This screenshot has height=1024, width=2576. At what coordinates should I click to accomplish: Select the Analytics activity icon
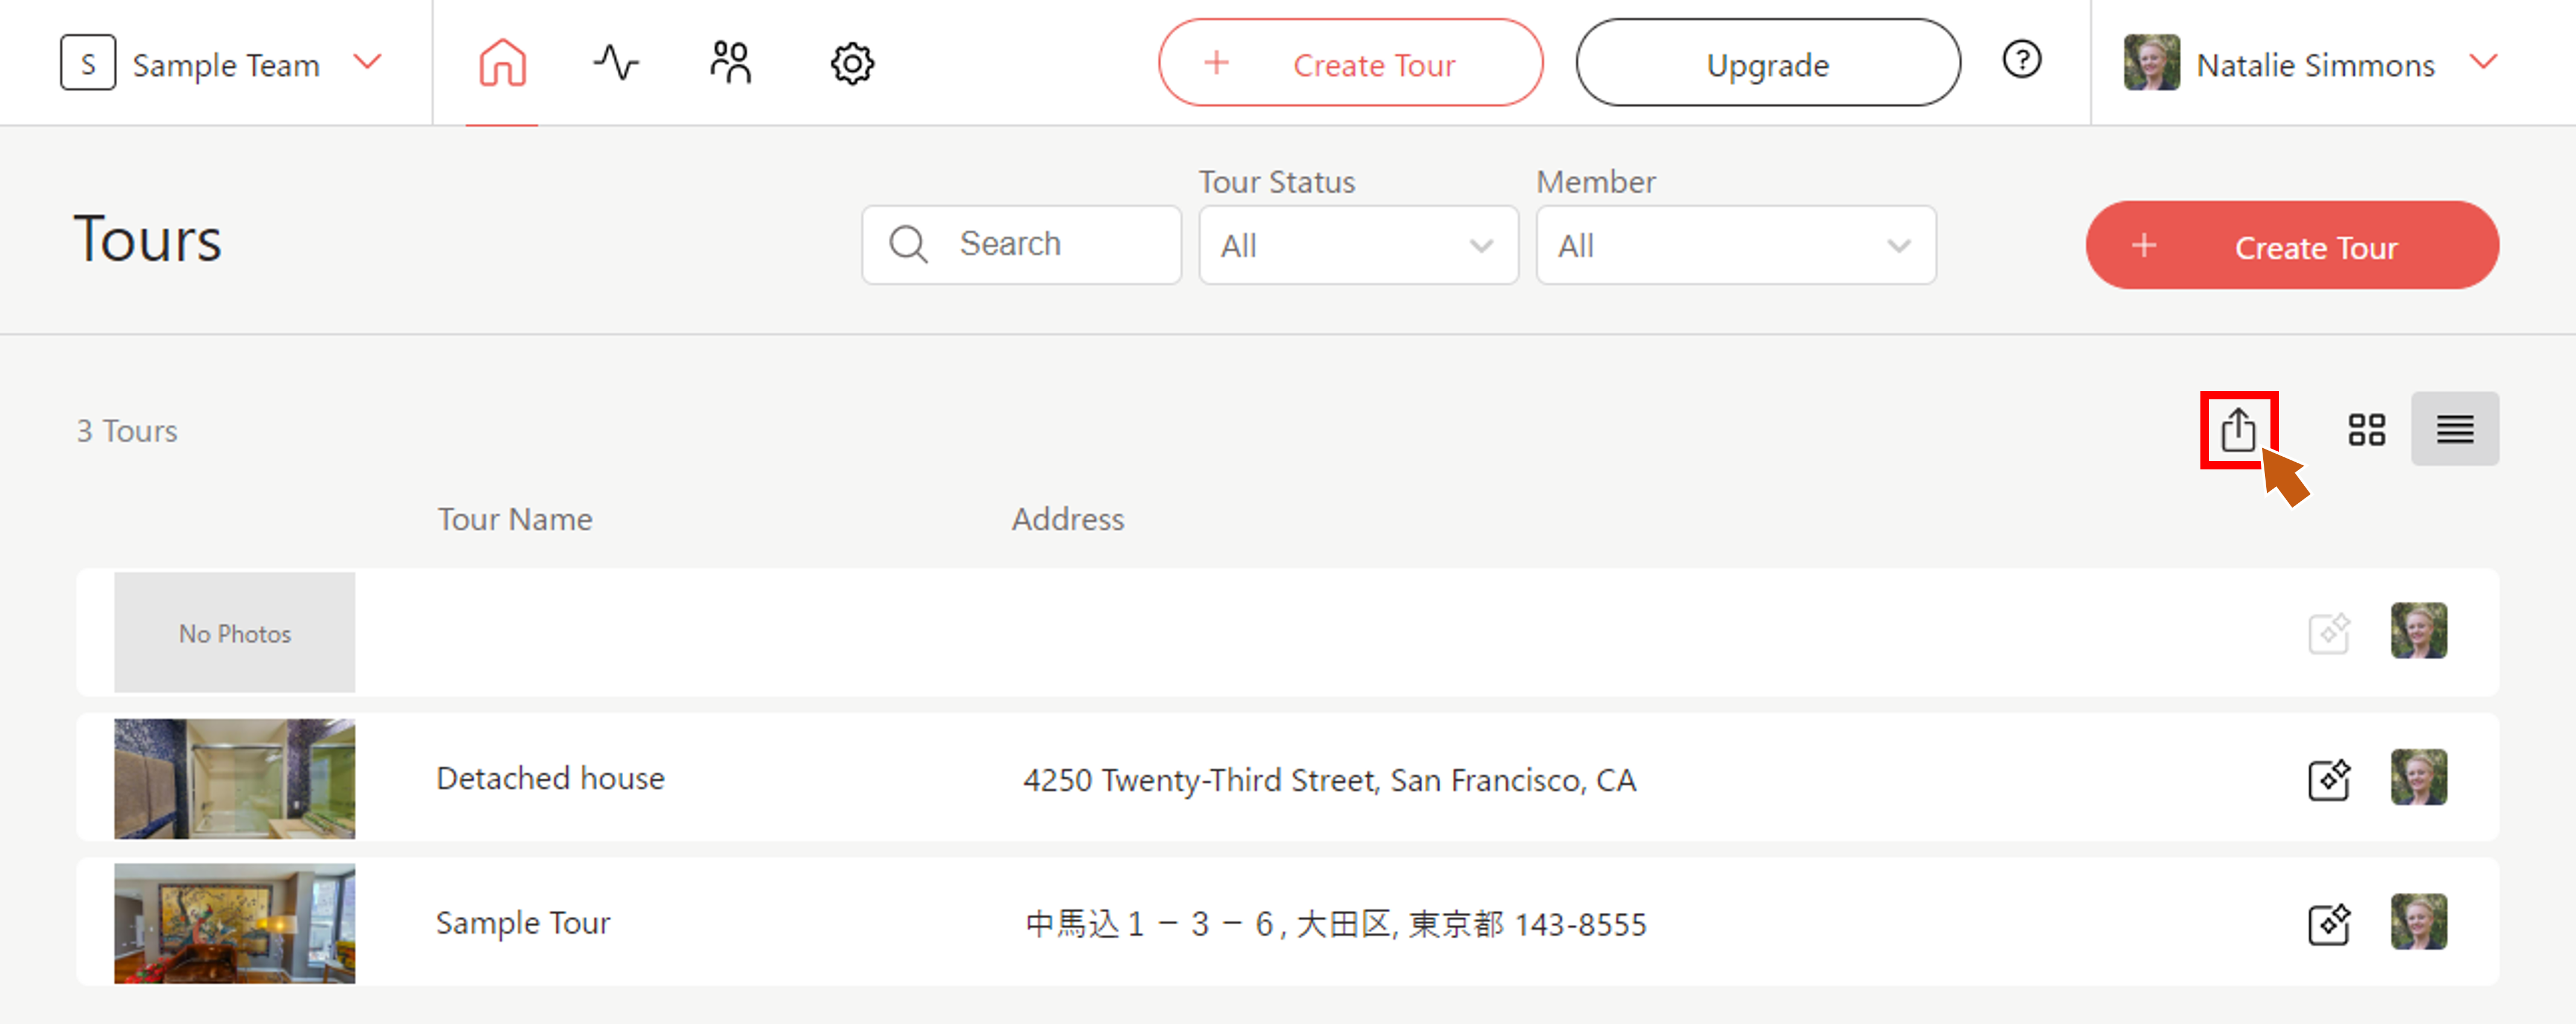[x=617, y=62]
